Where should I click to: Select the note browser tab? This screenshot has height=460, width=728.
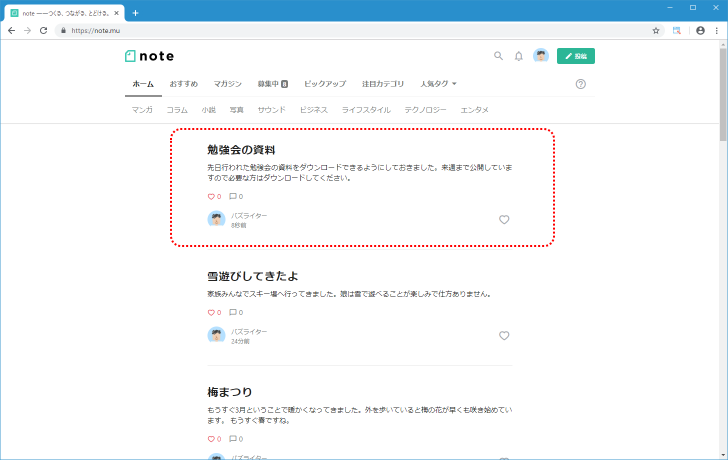point(65,13)
